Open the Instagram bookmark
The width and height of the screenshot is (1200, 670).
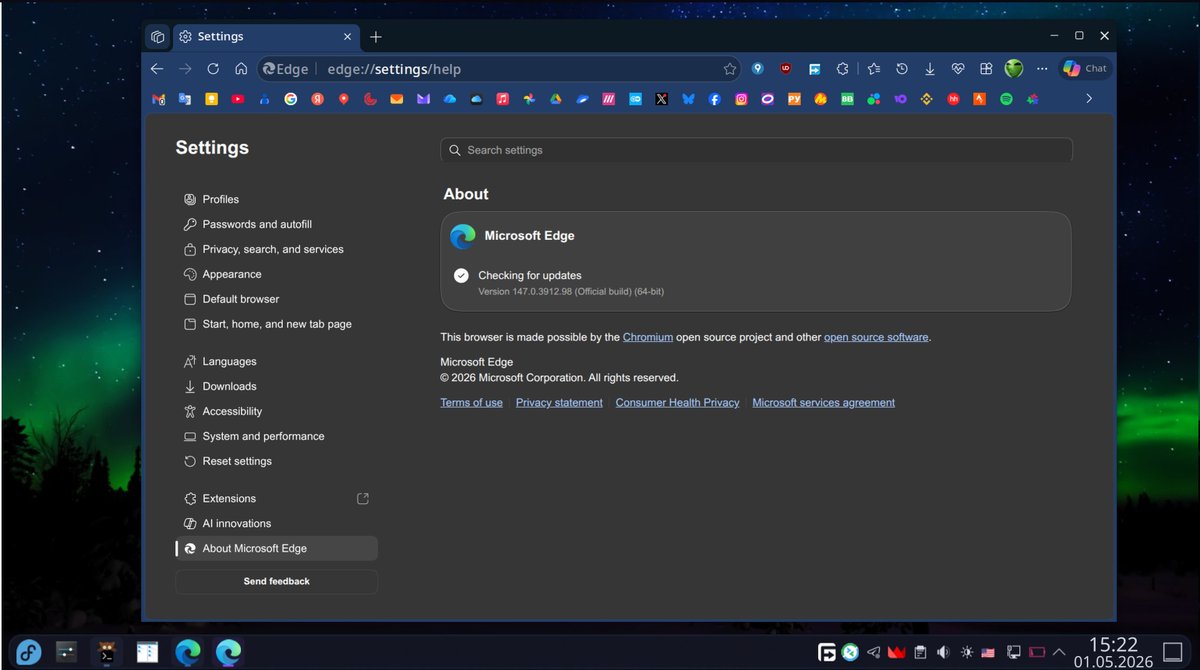pos(741,99)
